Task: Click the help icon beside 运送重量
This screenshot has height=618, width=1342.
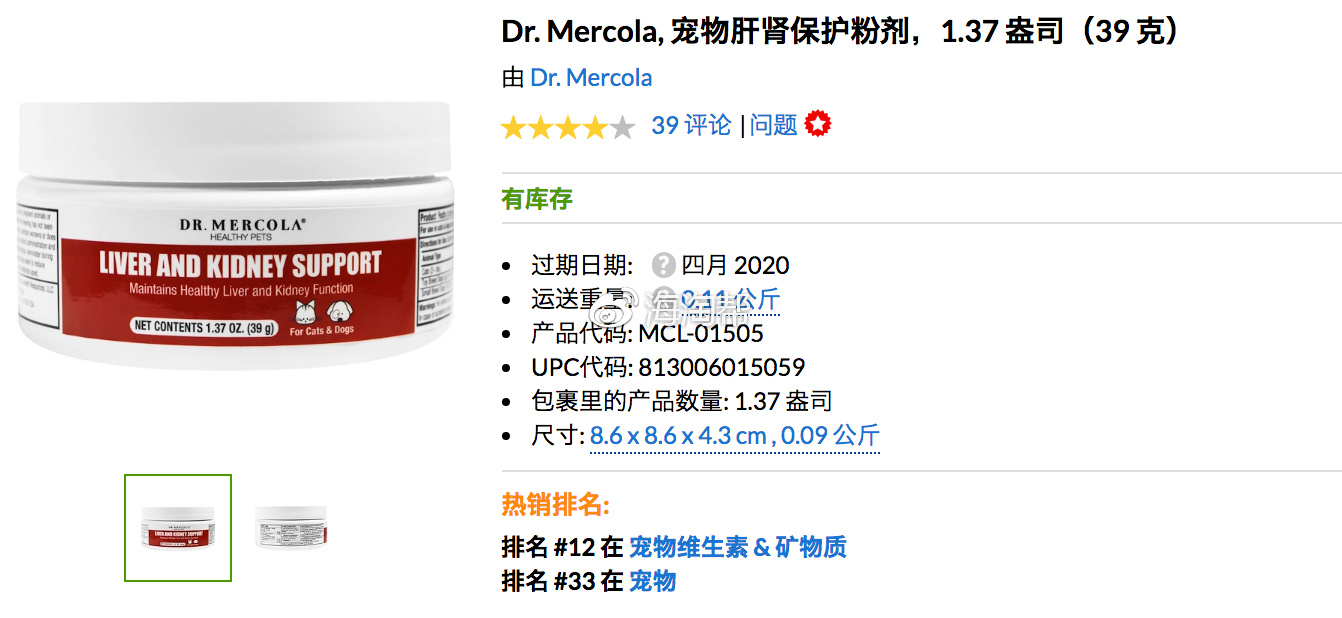Action: (x=663, y=299)
